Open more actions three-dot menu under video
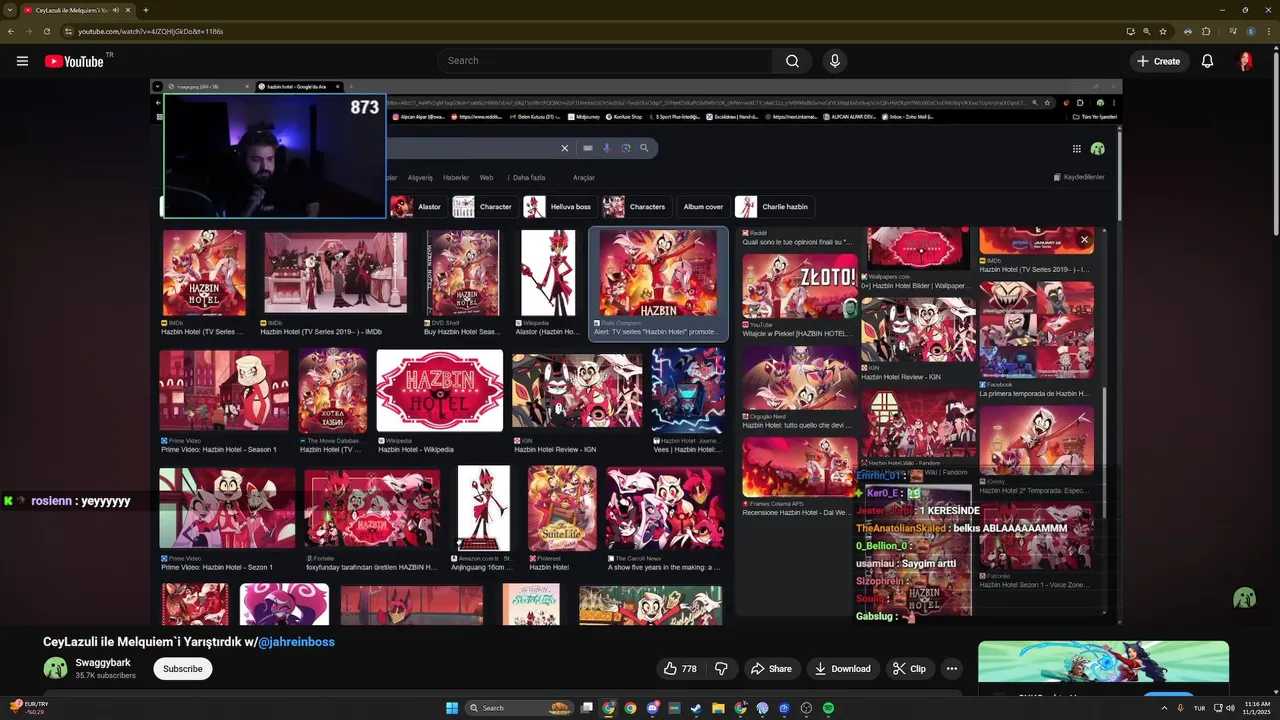Screen dimensions: 1280x720 tap(952, 669)
